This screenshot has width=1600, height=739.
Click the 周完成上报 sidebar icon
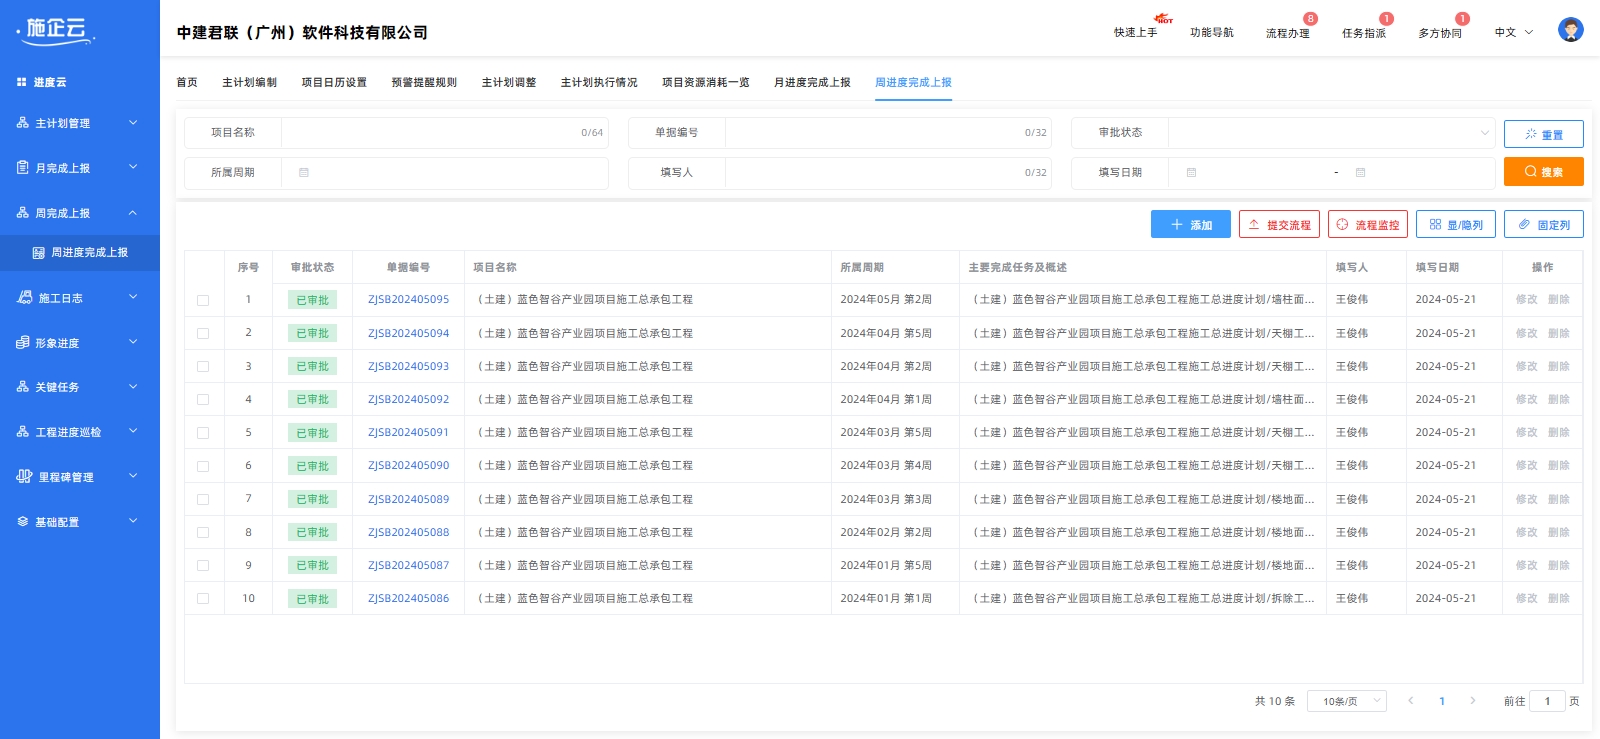[x=22, y=213]
